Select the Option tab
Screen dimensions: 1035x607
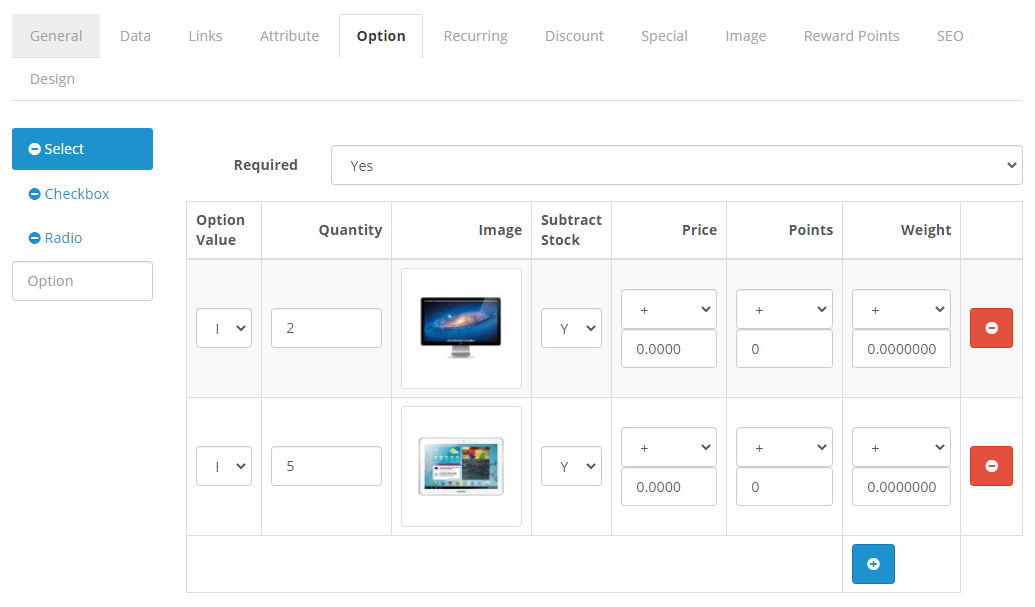pyautogui.click(x=381, y=36)
